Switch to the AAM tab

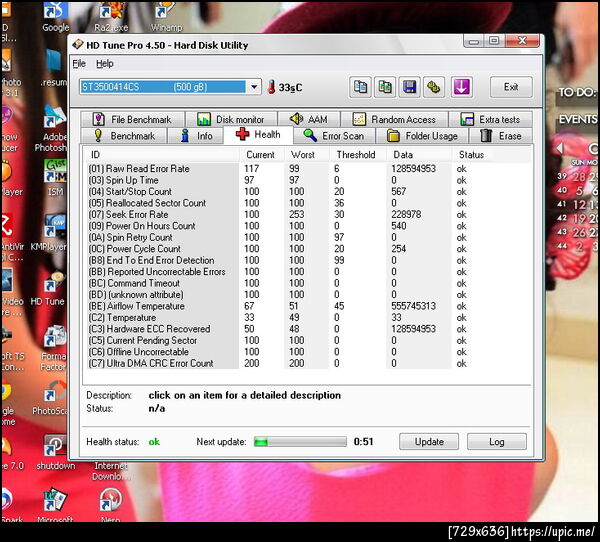point(308,119)
